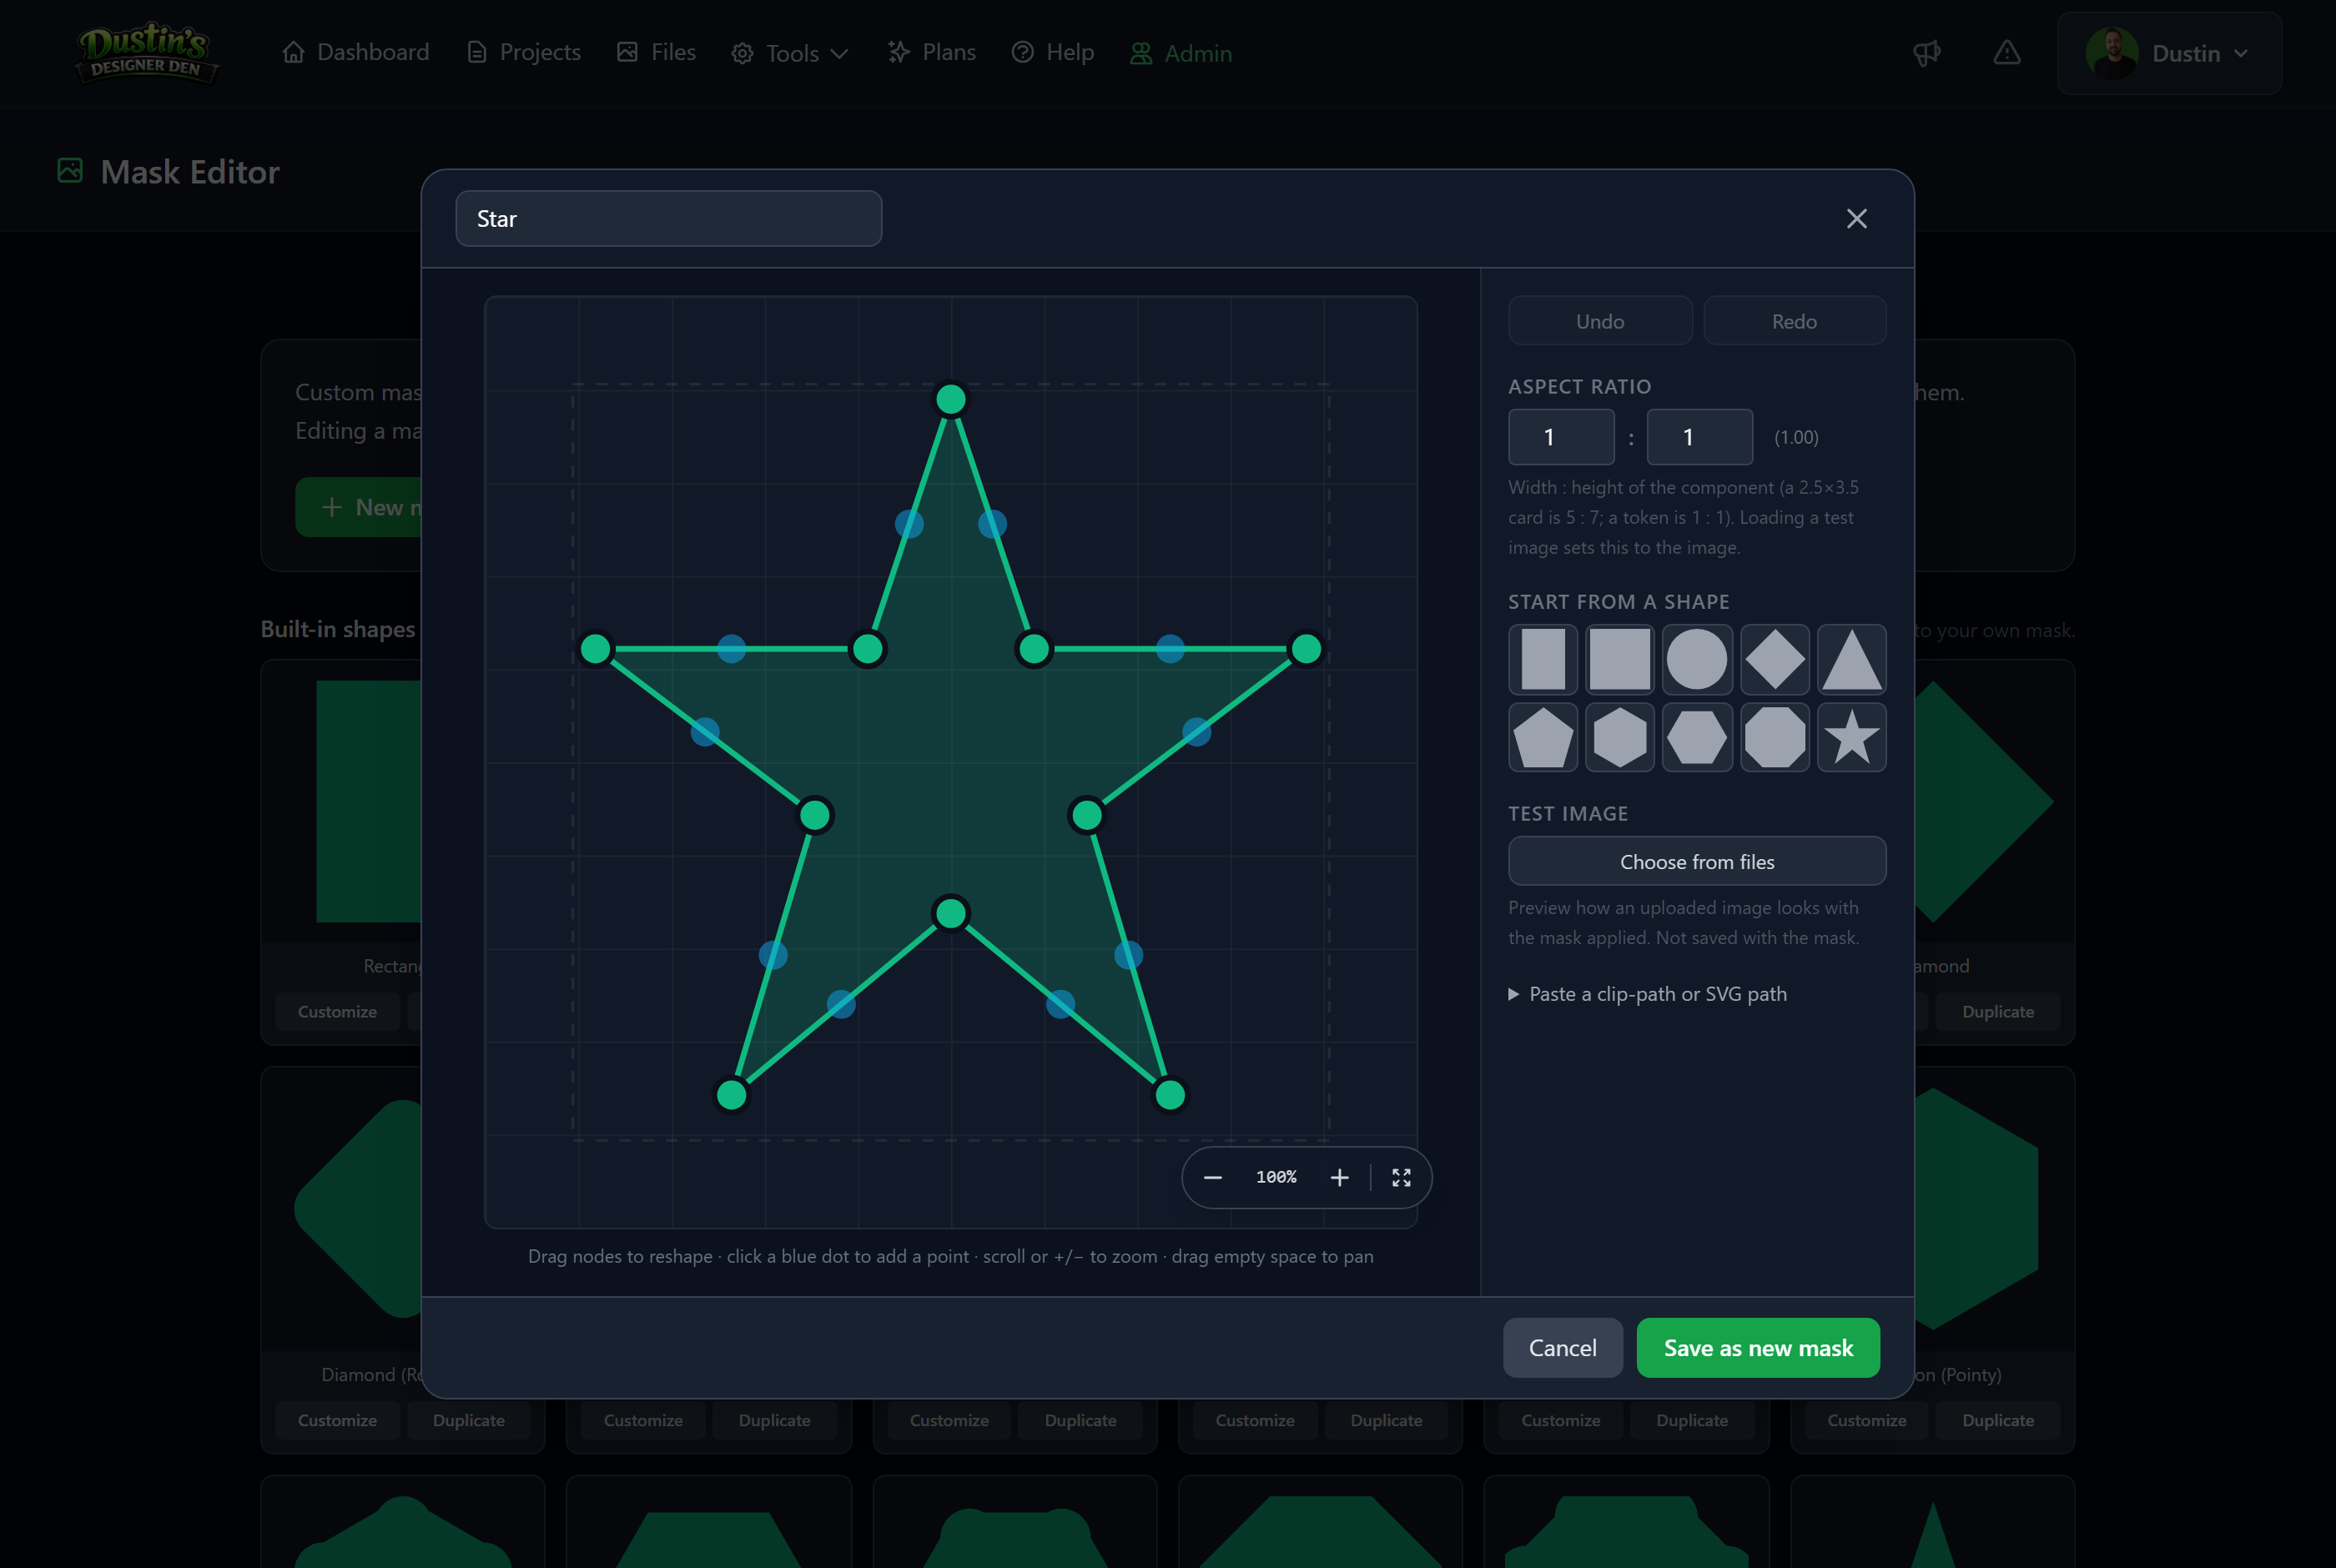Open the Tools dropdown menu
Image resolution: width=2336 pixels, height=1568 pixels.
point(790,53)
